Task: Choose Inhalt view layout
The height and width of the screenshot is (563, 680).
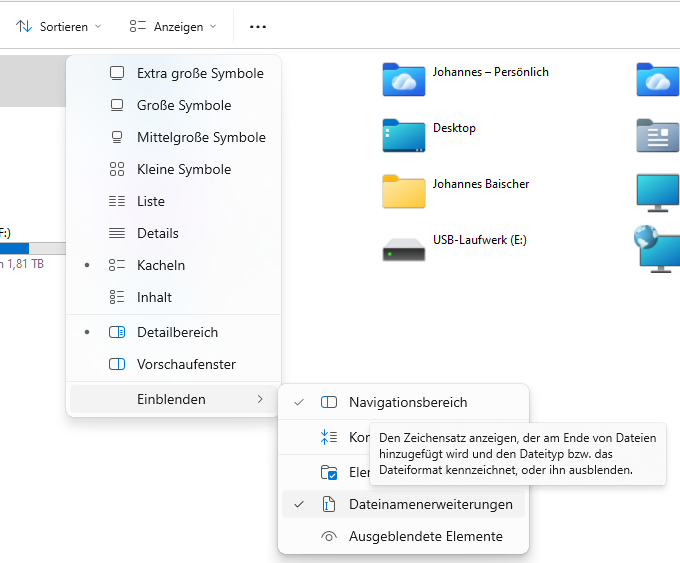Action: [154, 297]
